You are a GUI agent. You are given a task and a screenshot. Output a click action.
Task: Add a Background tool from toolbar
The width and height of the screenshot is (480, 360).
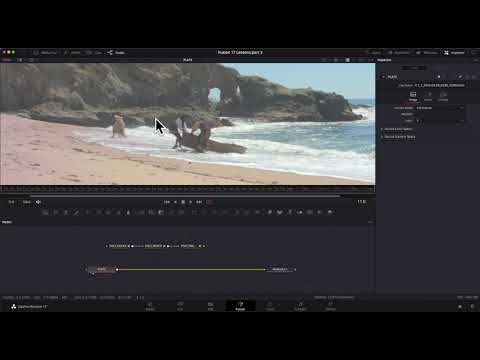pos(46,212)
